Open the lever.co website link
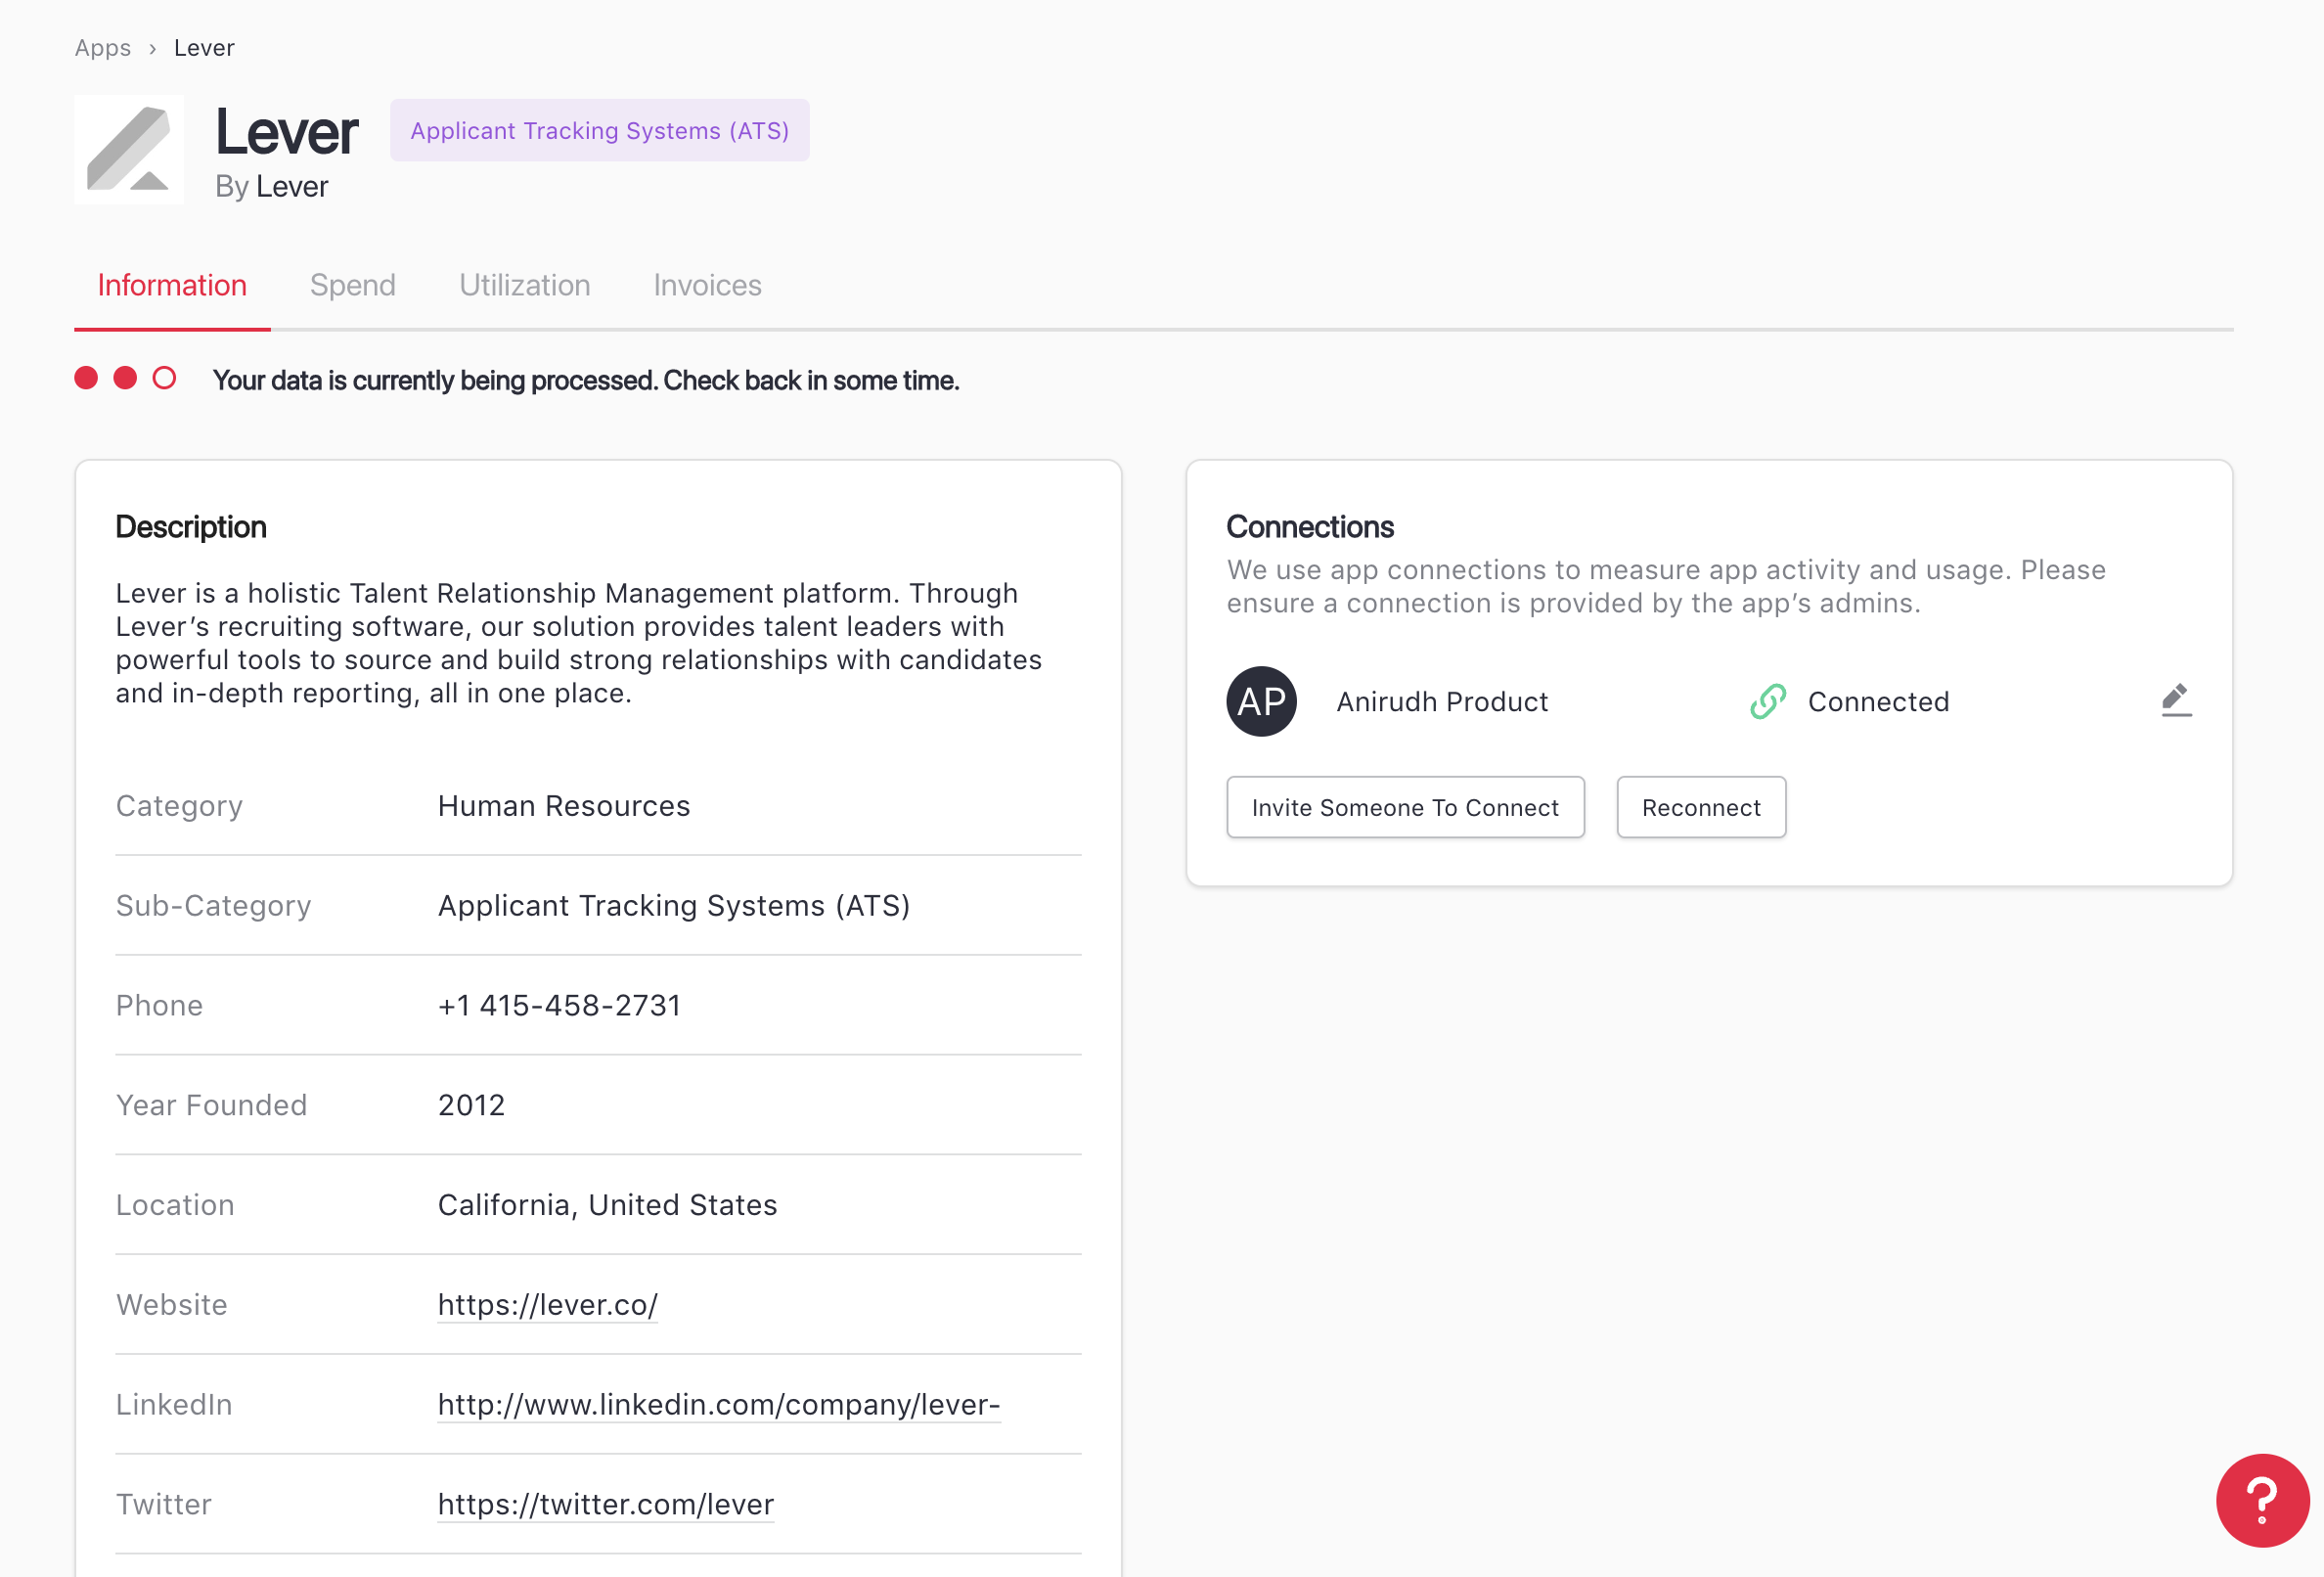 (547, 1304)
